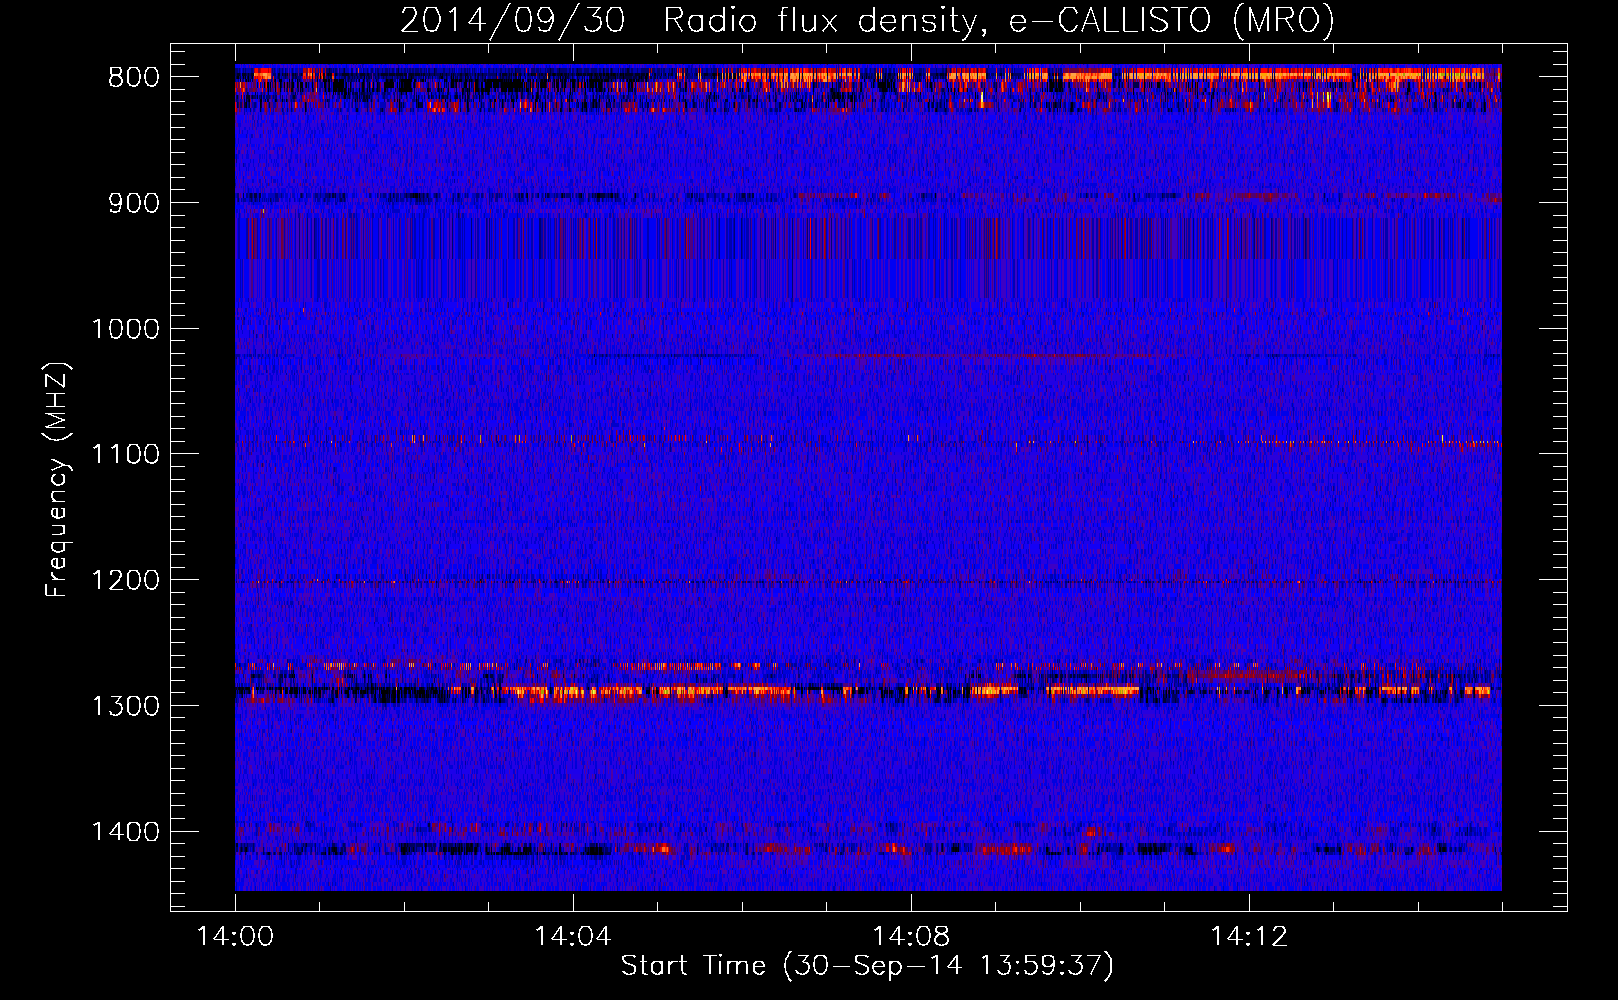Click the 14:00 time tick label

coord(235,937)
